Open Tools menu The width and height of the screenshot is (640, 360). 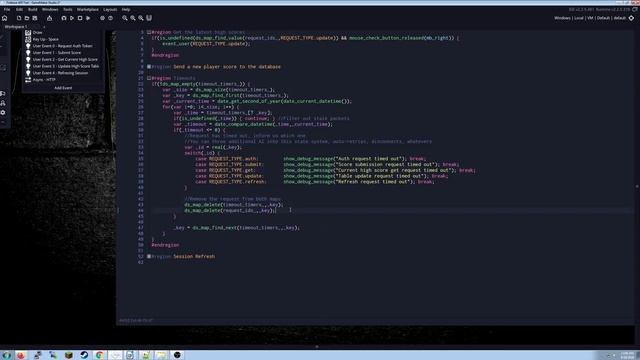point(68,9)
